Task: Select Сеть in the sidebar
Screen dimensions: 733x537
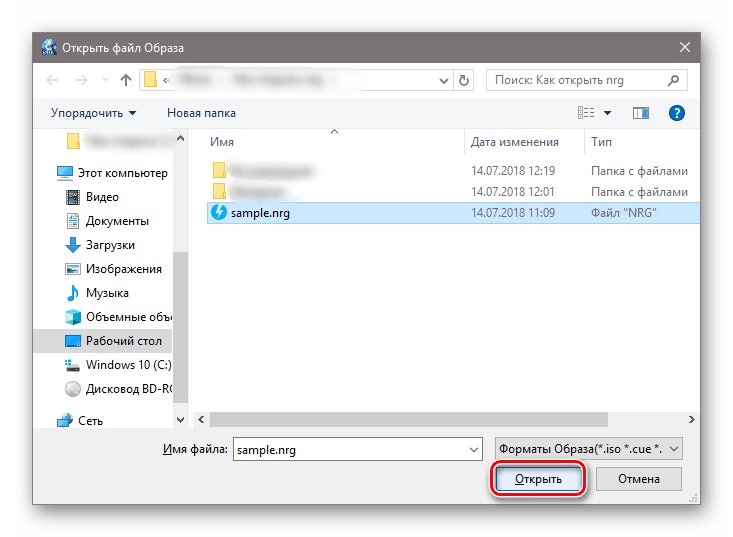Action: (x=80, y=421)
